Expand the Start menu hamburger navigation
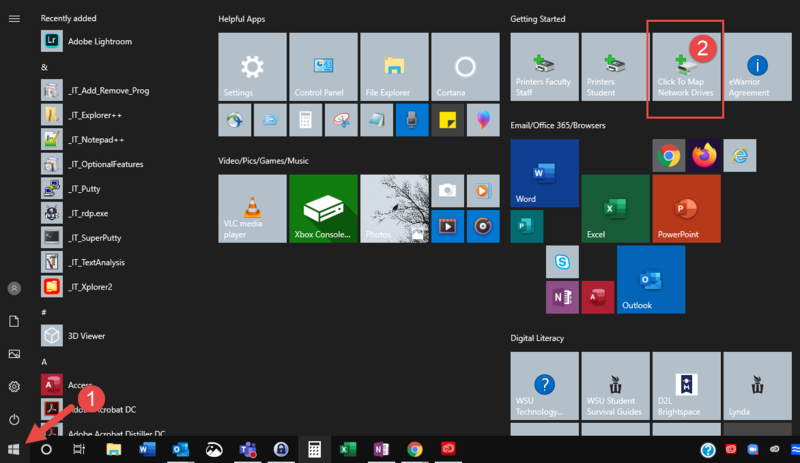The width and height of the screenshot is (800, 463). 14,19
